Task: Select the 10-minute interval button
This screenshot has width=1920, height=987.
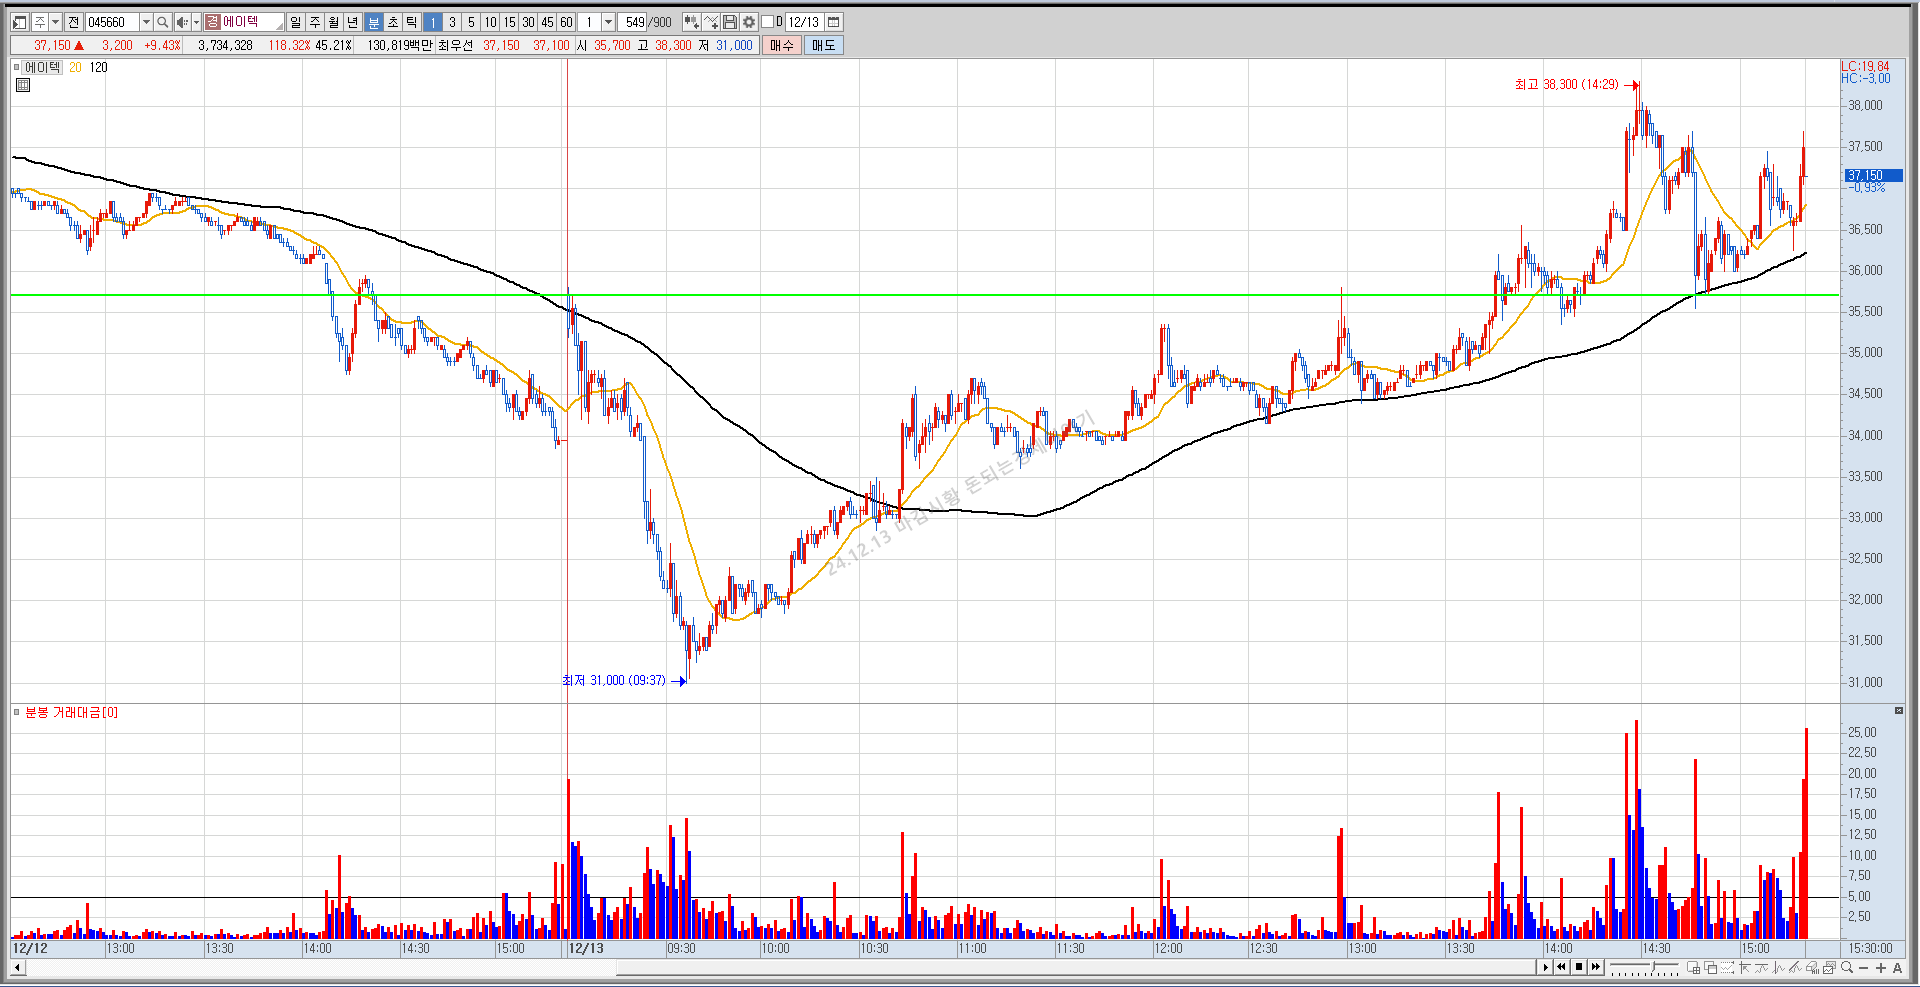Action: (x=490, y=22)
